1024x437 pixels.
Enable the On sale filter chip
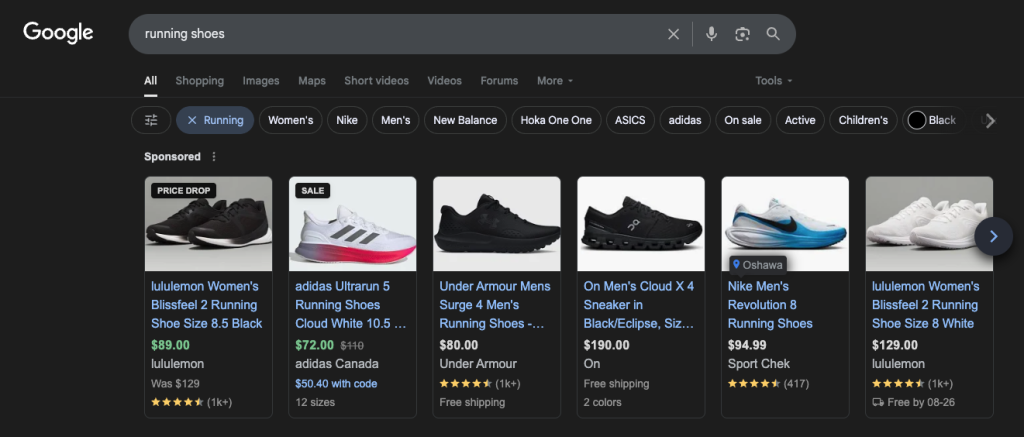(x=742, y=120)
